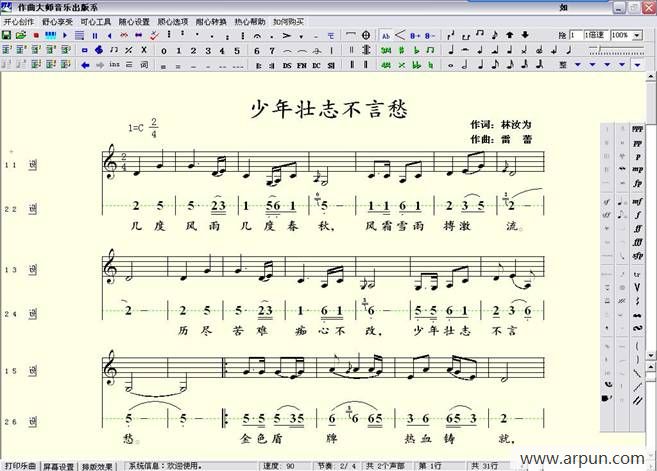Open the 100% zoom dropdown
This screenshot has width=657, height=471.
[638, 35]
